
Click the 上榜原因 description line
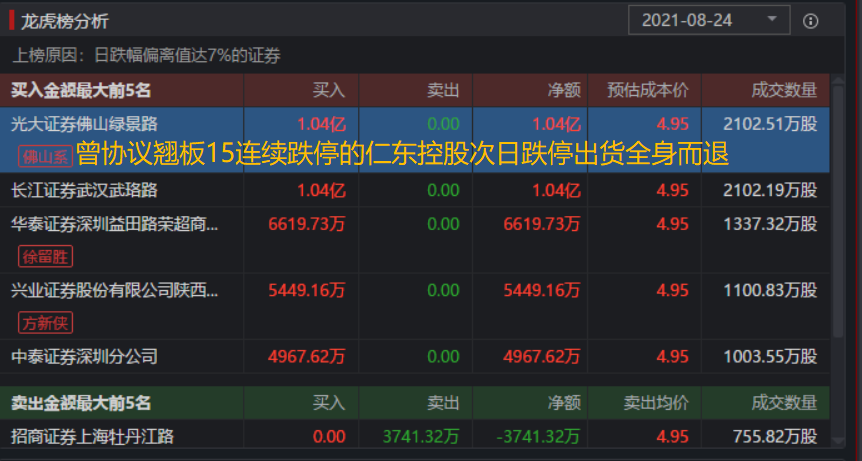click(x=146, y=55)
